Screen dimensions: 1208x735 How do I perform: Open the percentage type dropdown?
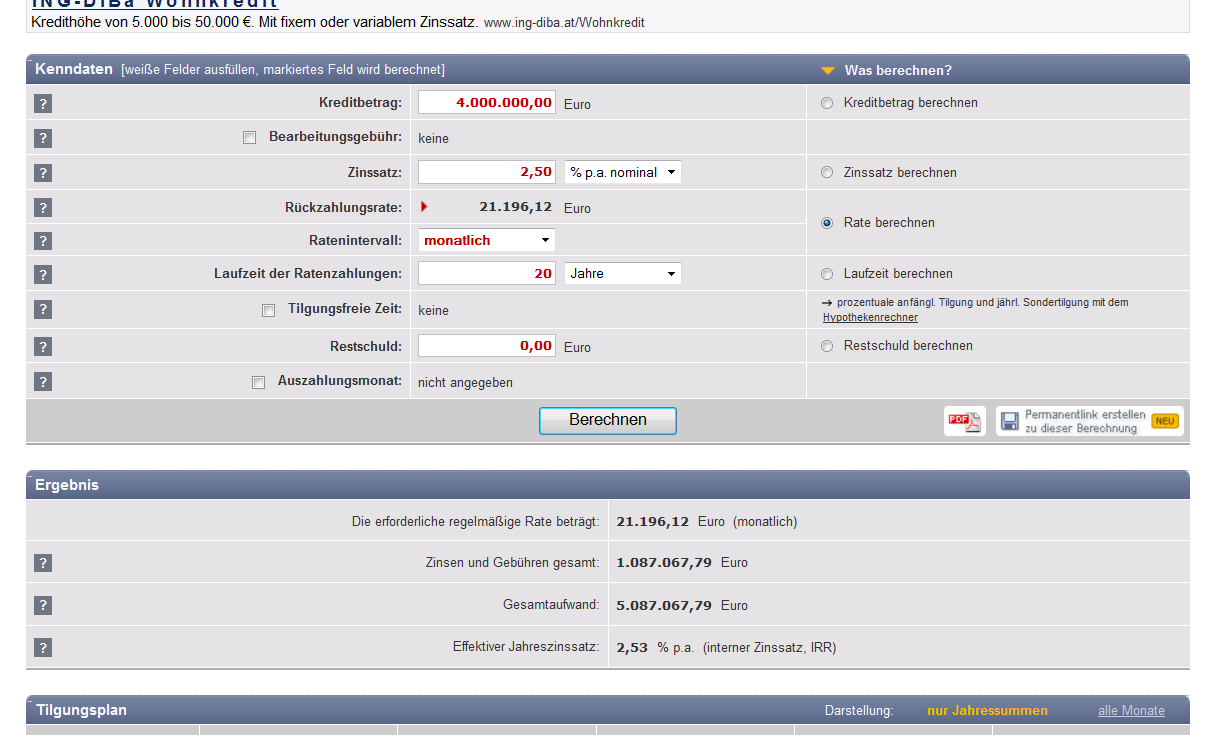click(622, 171)
